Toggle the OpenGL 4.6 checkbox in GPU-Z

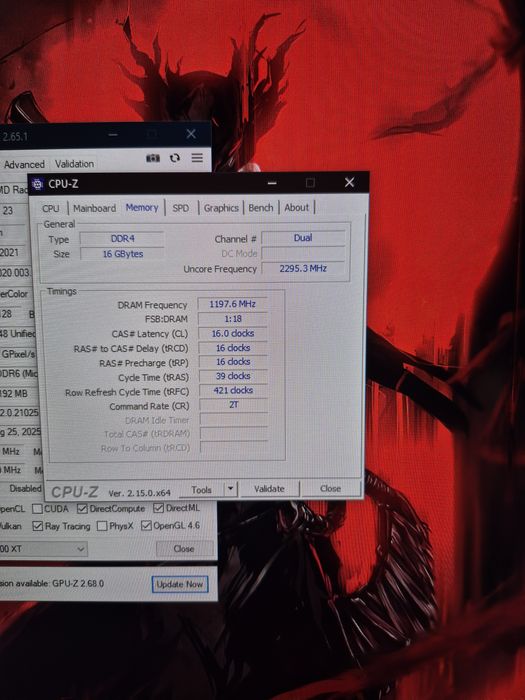[x=146, y=526]
